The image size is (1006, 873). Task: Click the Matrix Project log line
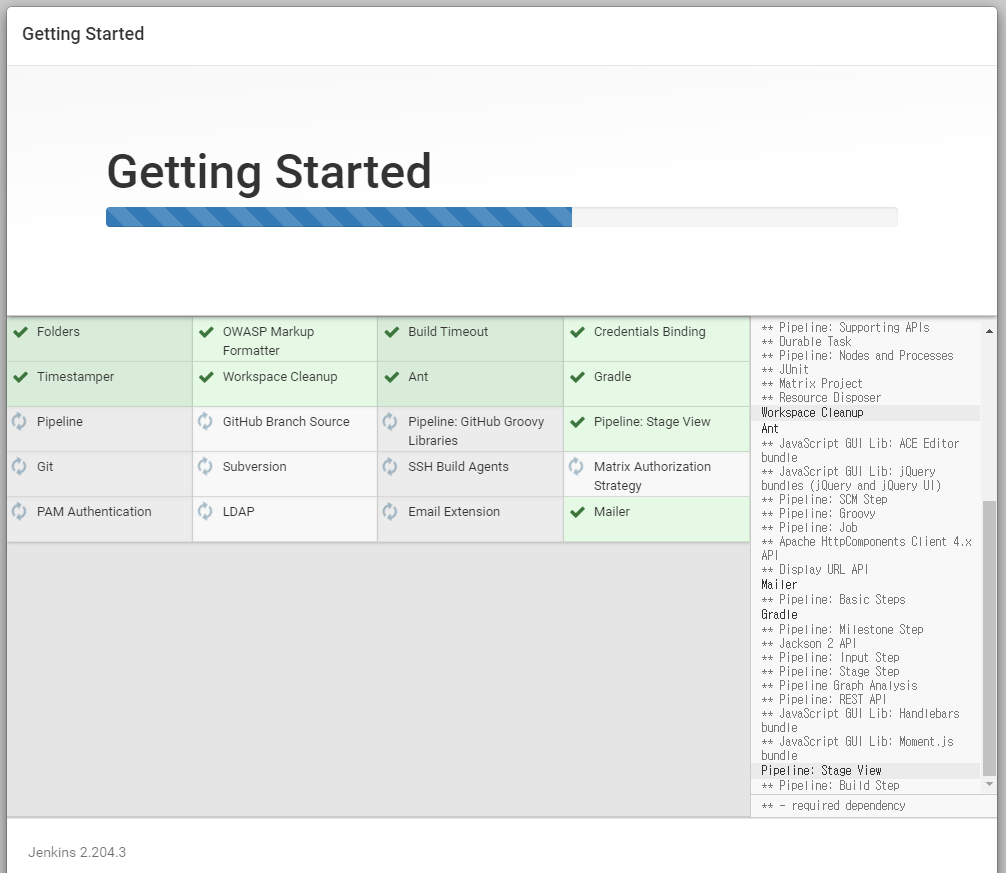click(x=812, y=384)
